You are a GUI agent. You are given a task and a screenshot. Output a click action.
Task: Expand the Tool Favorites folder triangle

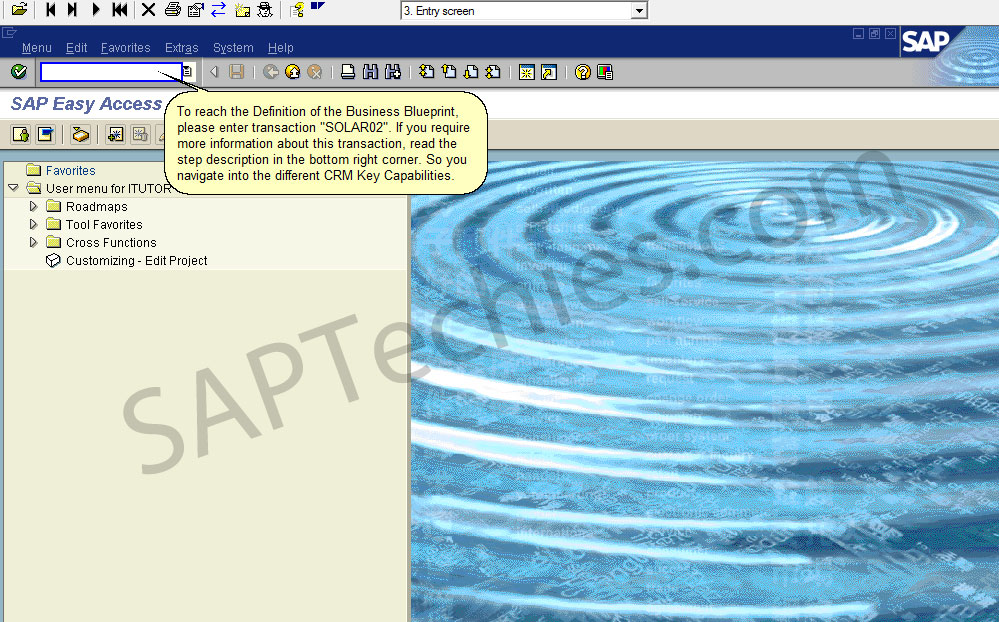coord(34,224)
